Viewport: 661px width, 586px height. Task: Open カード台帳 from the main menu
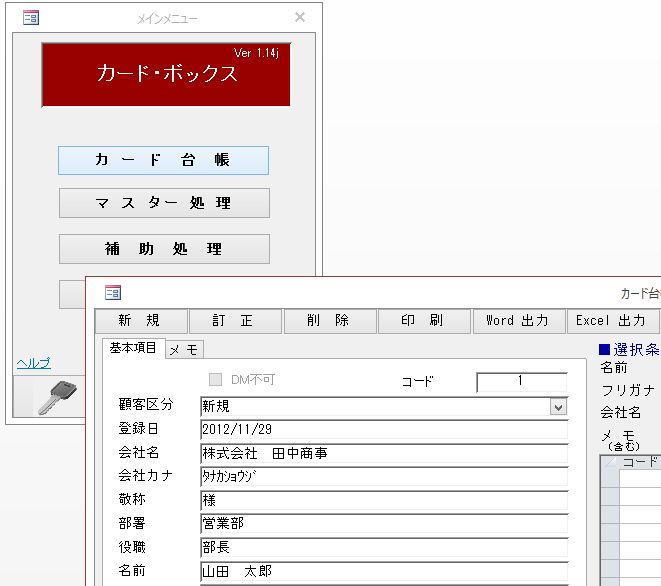[164, 160]
